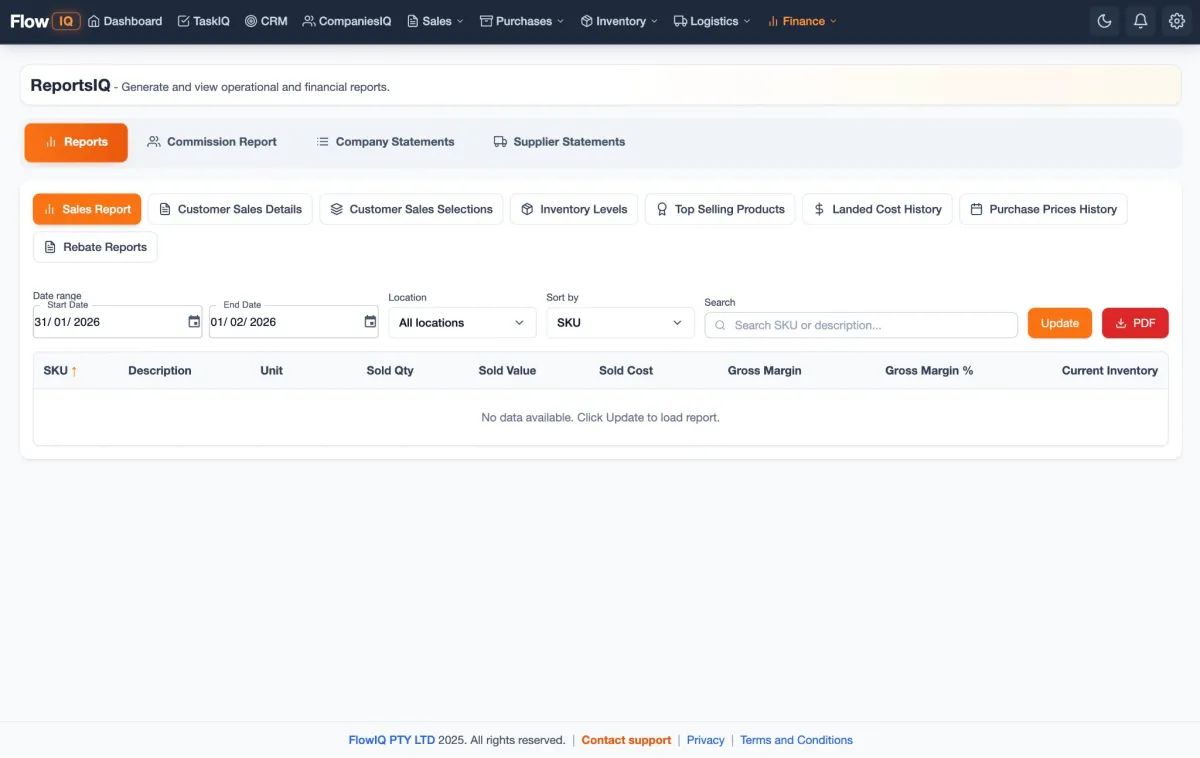
Task: Open Landed Cost History report
Action: pos(877,209)
